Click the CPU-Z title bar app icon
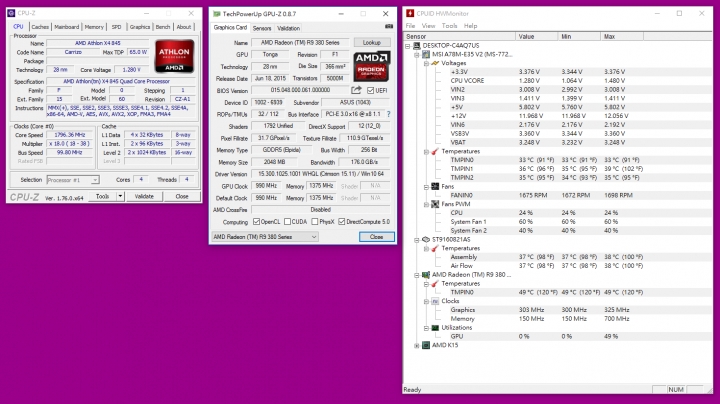Viewport: 720px width, 404px height. [11, 13]
